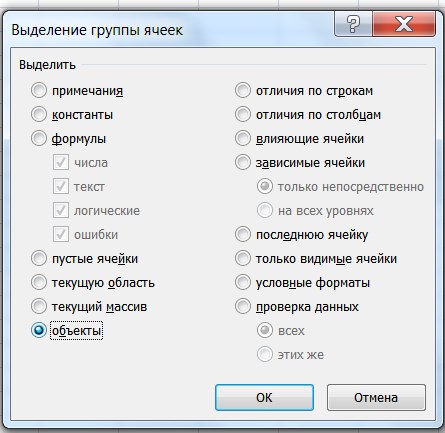Choose зависимые ячейки radio button
Screen dimensions: 445x433
pos(243,162)
